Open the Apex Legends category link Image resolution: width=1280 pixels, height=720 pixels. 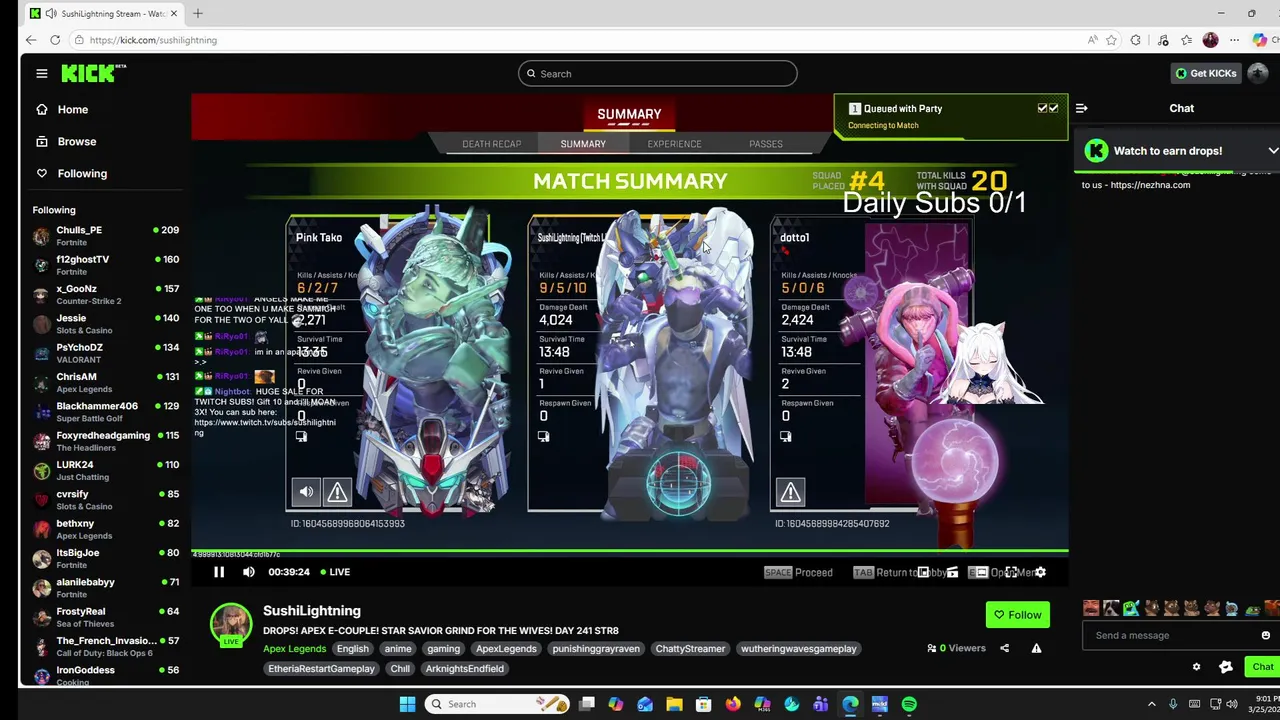pos(294,649)
